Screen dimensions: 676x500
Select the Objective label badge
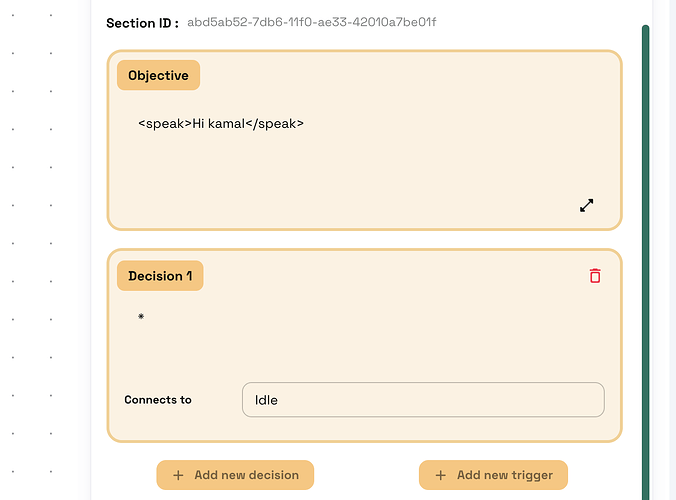pyautogui.click(x=158, y=75)
